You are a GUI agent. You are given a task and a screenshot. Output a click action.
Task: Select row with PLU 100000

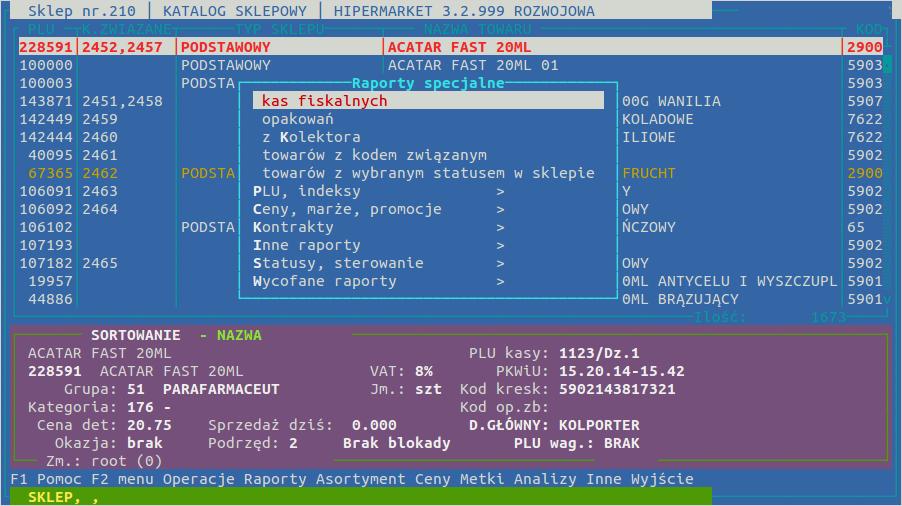tap(451, 65)
